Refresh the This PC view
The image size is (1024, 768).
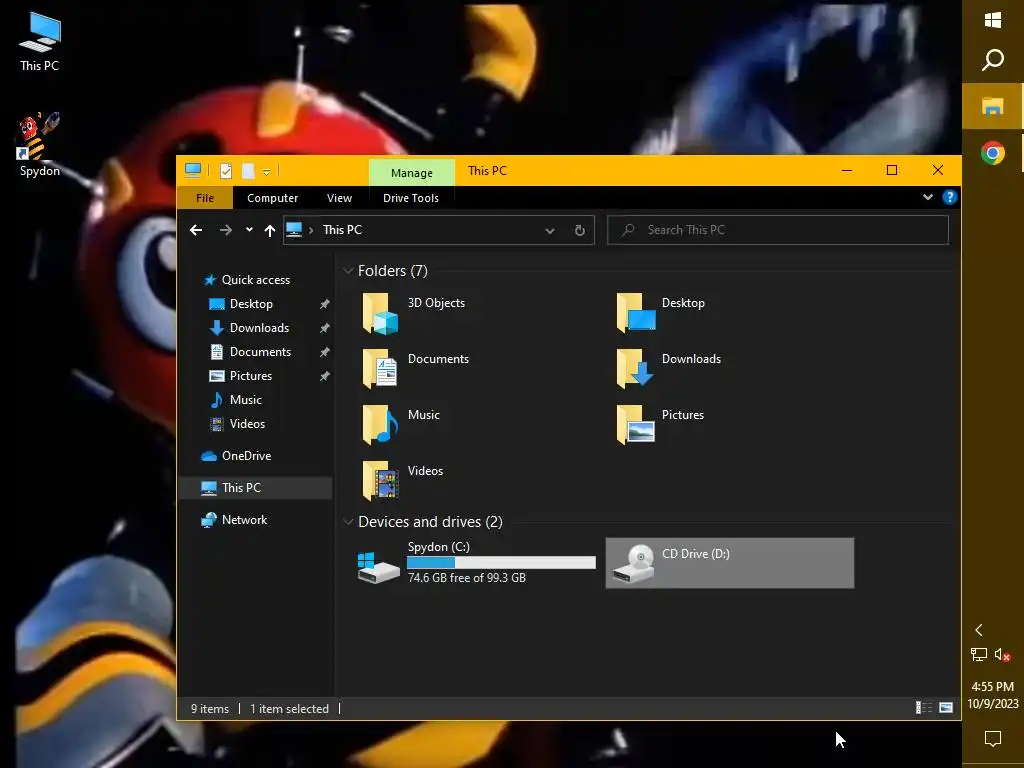[x=579, y=231]
